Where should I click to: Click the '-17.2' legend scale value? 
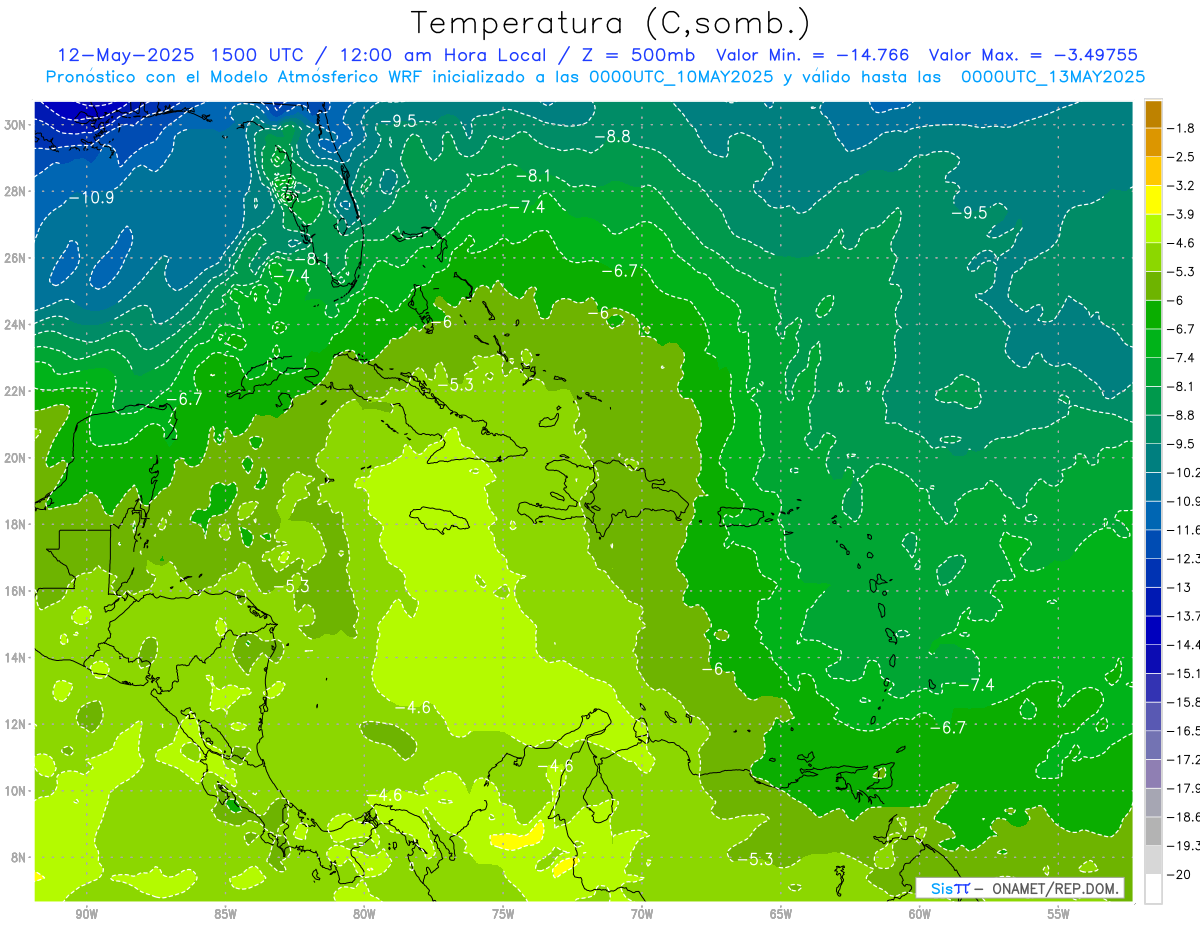1183,759
